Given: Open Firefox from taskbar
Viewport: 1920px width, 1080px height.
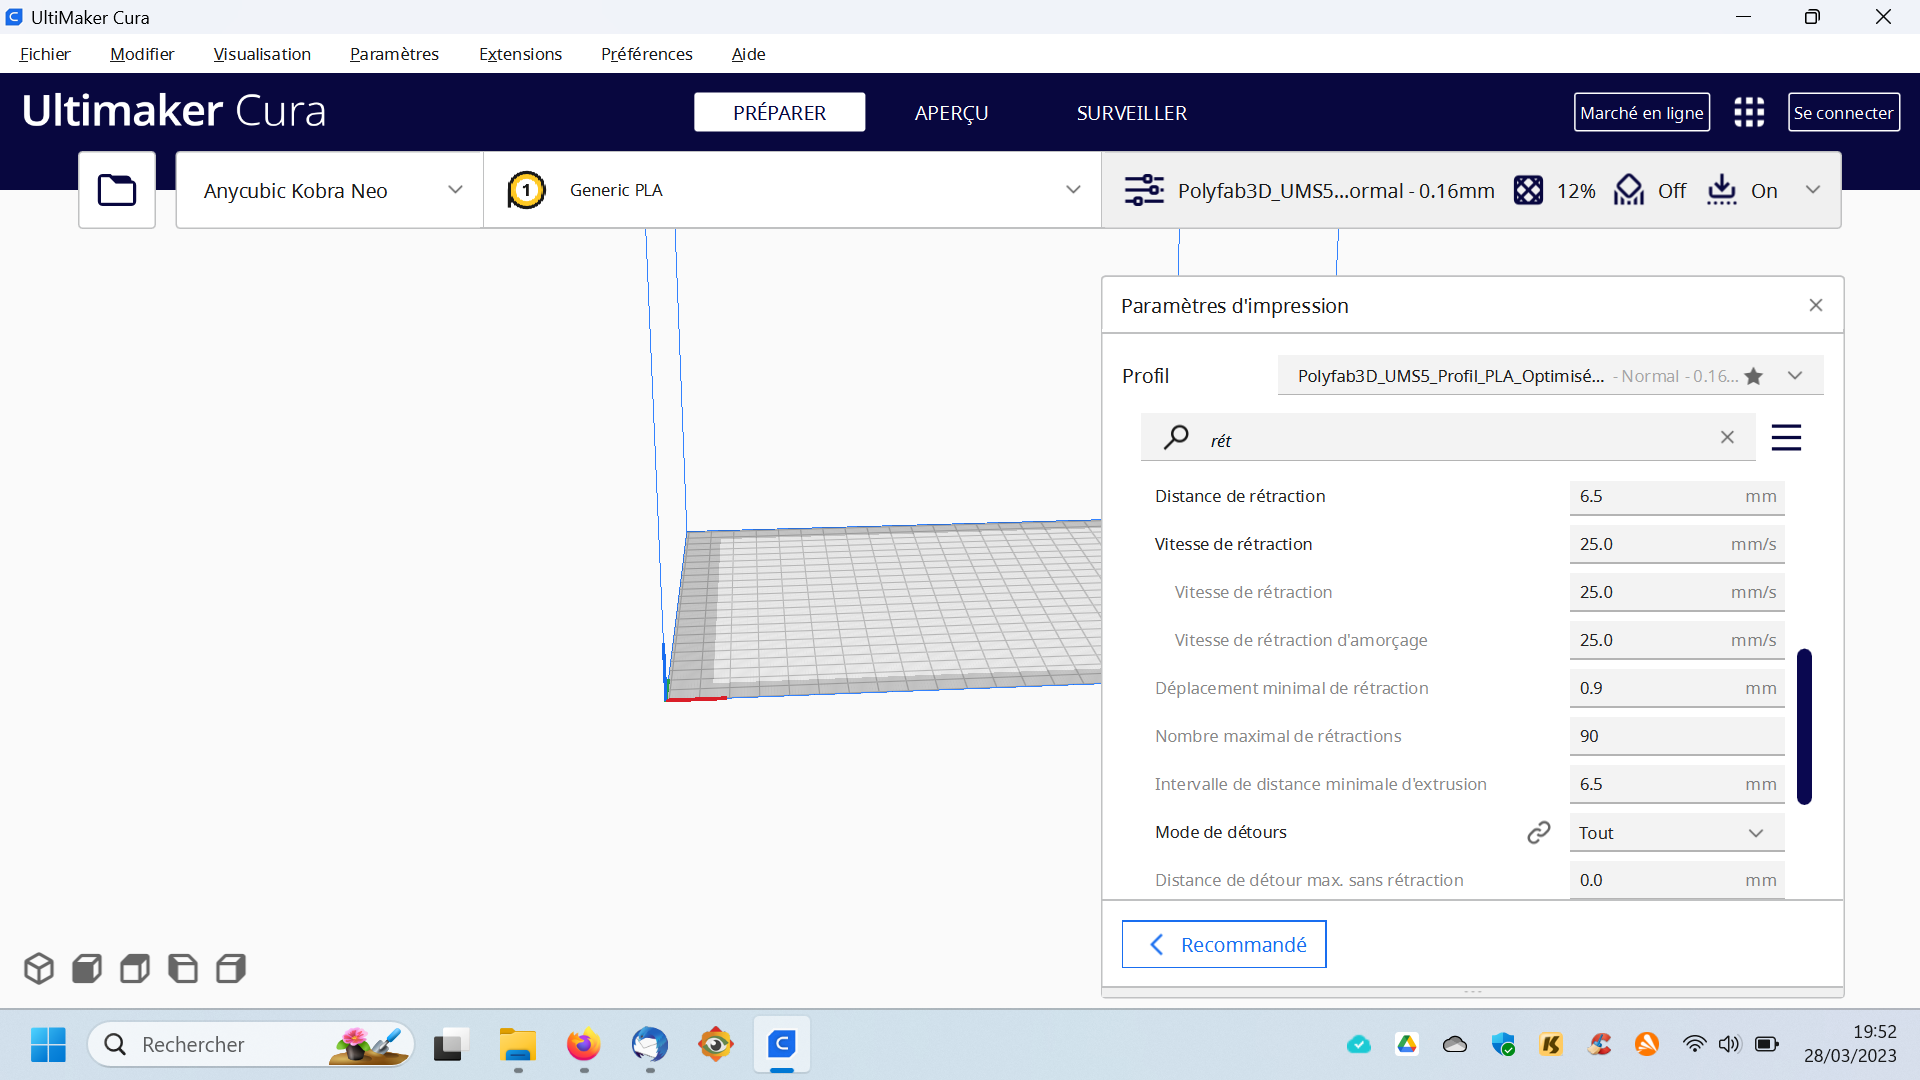Looking at the screenshot, I should click(x=584, y=1044).
